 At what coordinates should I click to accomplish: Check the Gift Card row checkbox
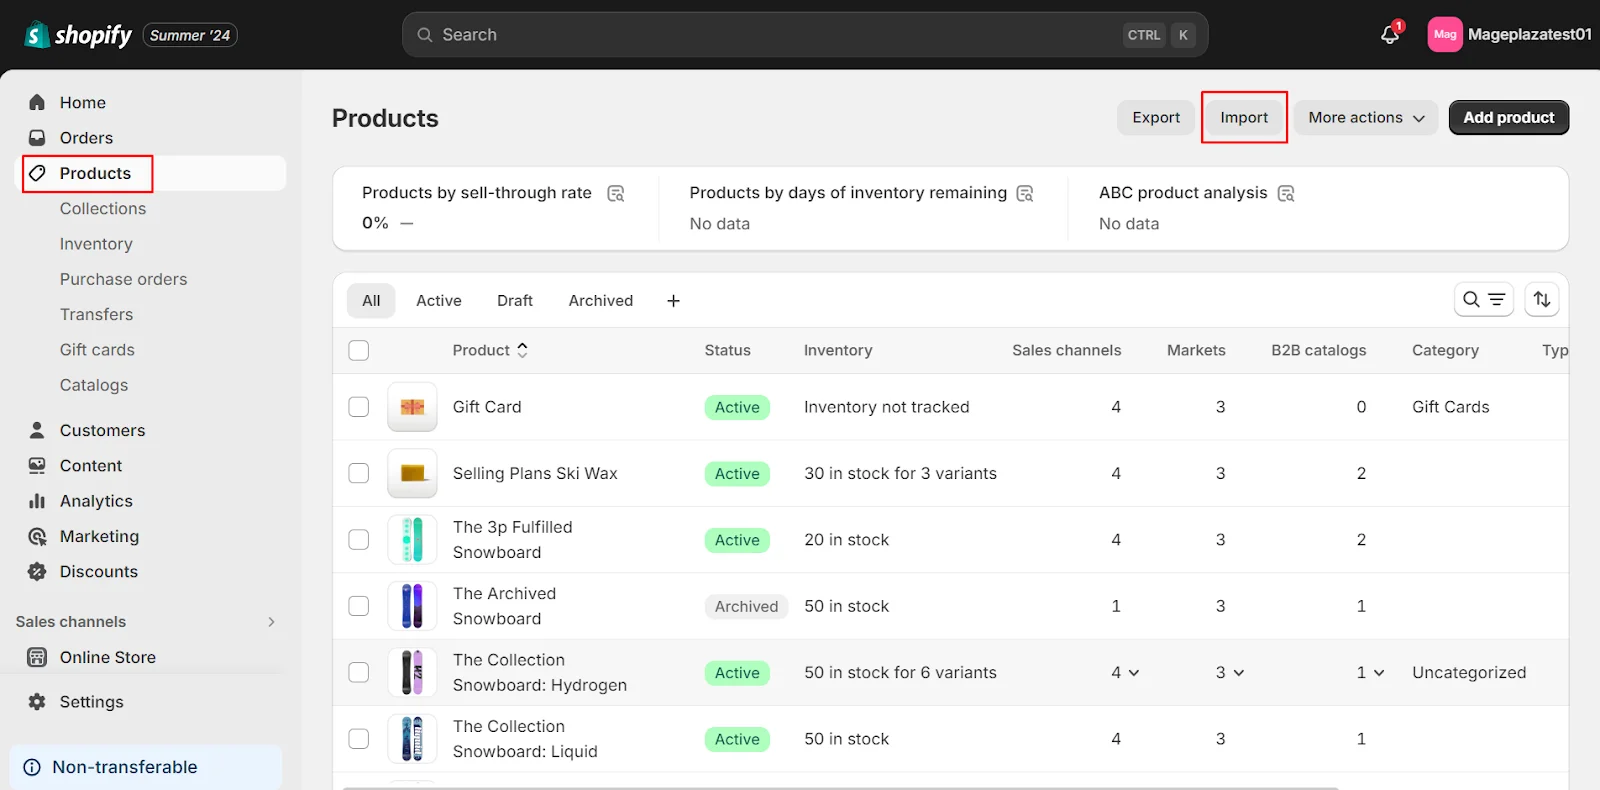tap(359, 407)
